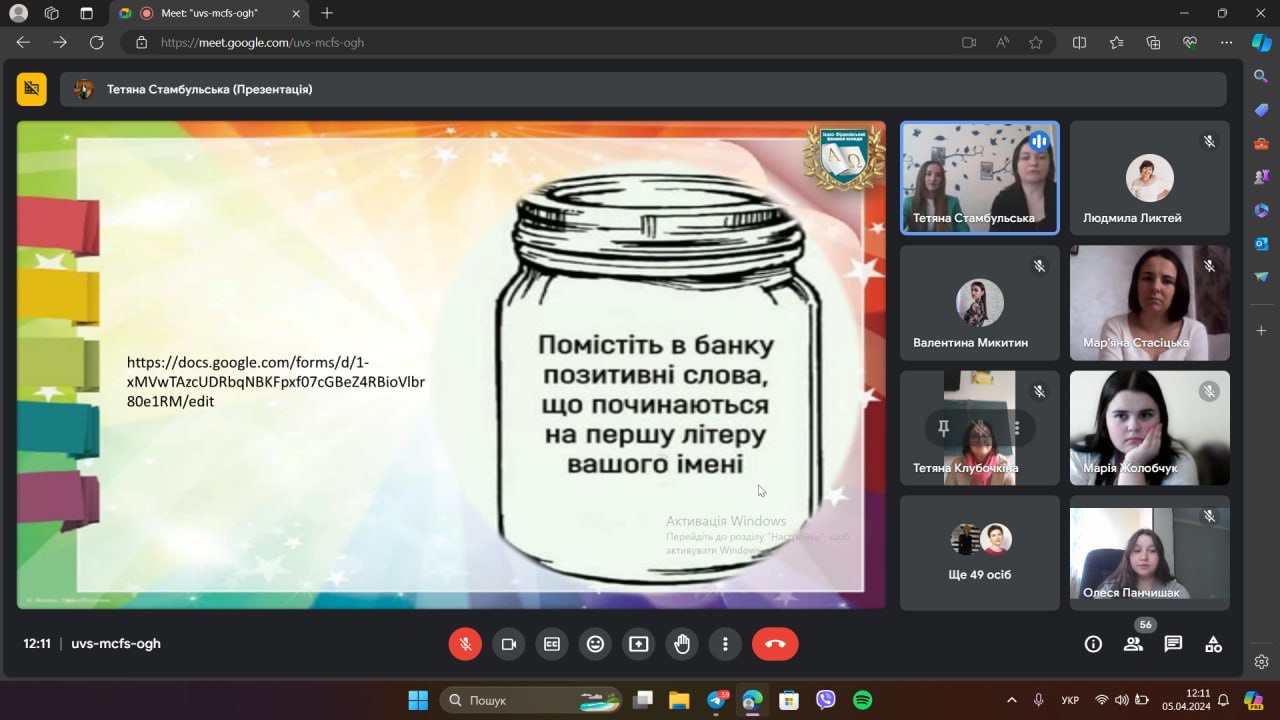Open the emoji reaction picker

(x=595, y=644)
